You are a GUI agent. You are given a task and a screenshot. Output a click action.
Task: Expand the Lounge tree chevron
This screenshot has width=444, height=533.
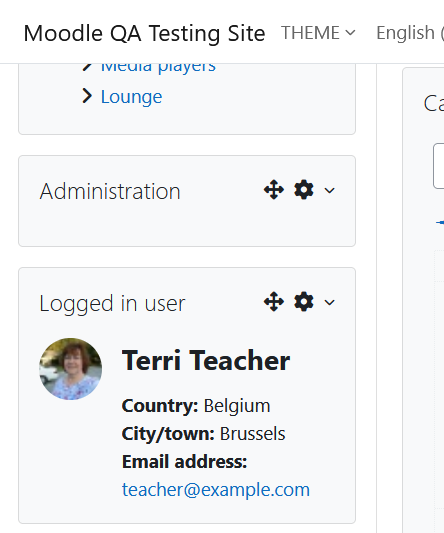click(87, 96)
